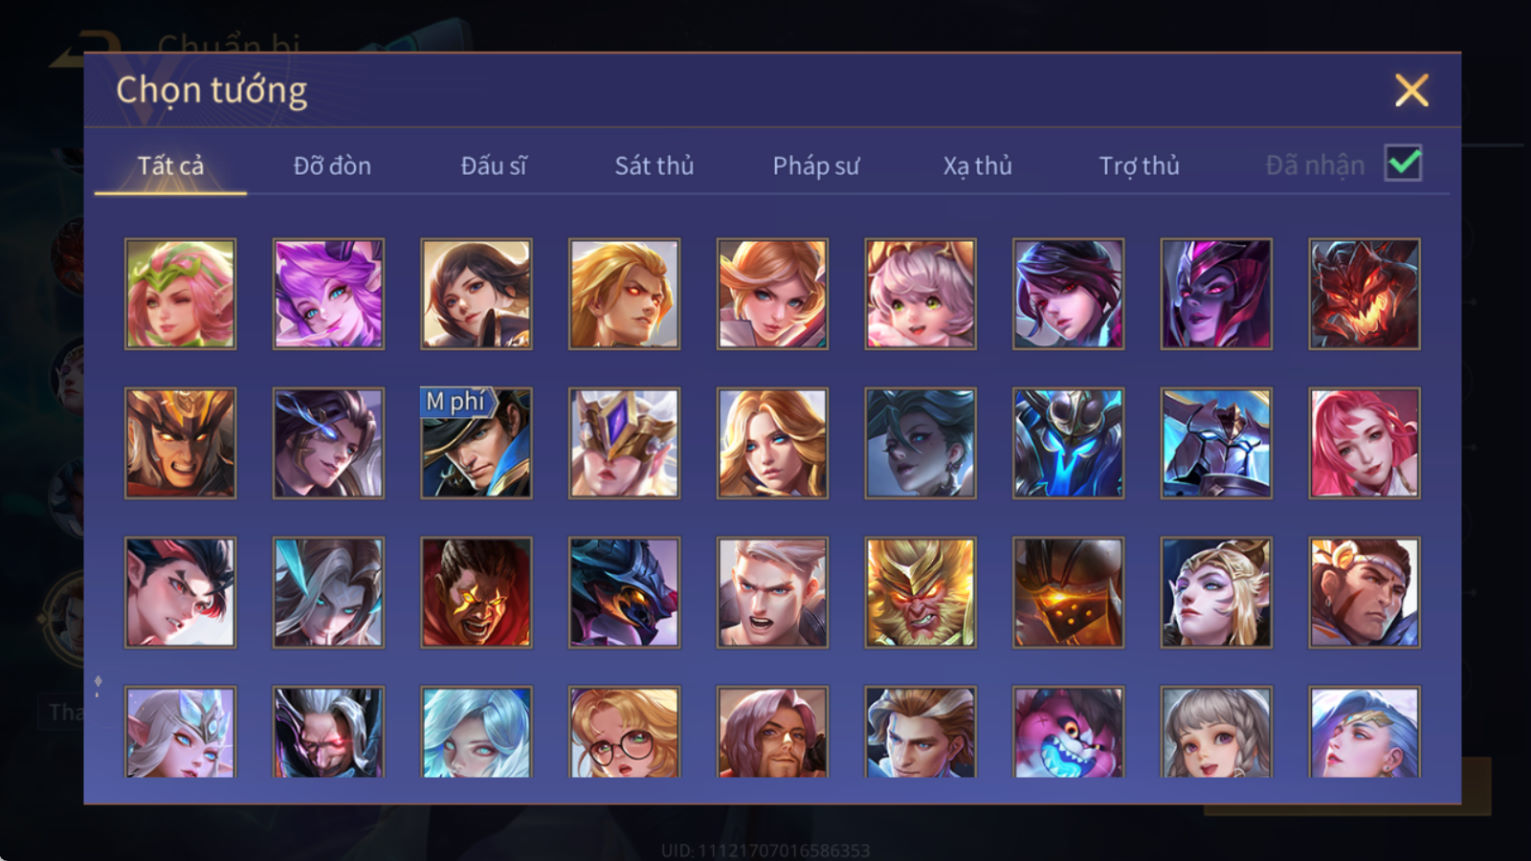This screenshot has width=1531, height=861.
Task: Open the "Sát thủ" tab
Action: 654,165
